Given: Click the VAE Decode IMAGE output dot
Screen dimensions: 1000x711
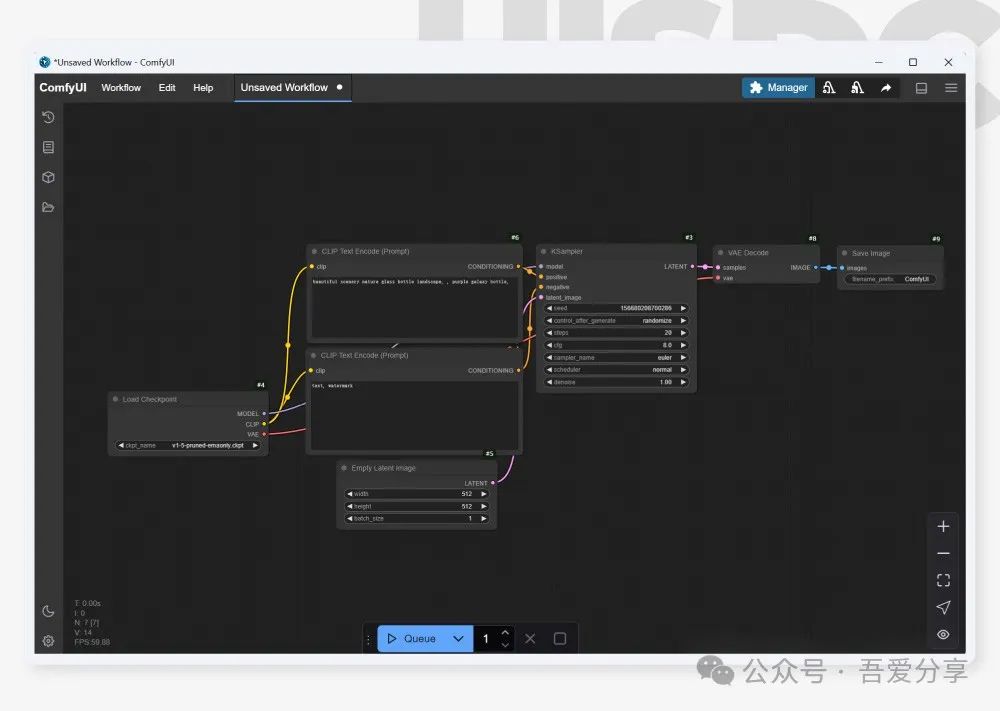Looking at the screenshot, I should point(816,267).
